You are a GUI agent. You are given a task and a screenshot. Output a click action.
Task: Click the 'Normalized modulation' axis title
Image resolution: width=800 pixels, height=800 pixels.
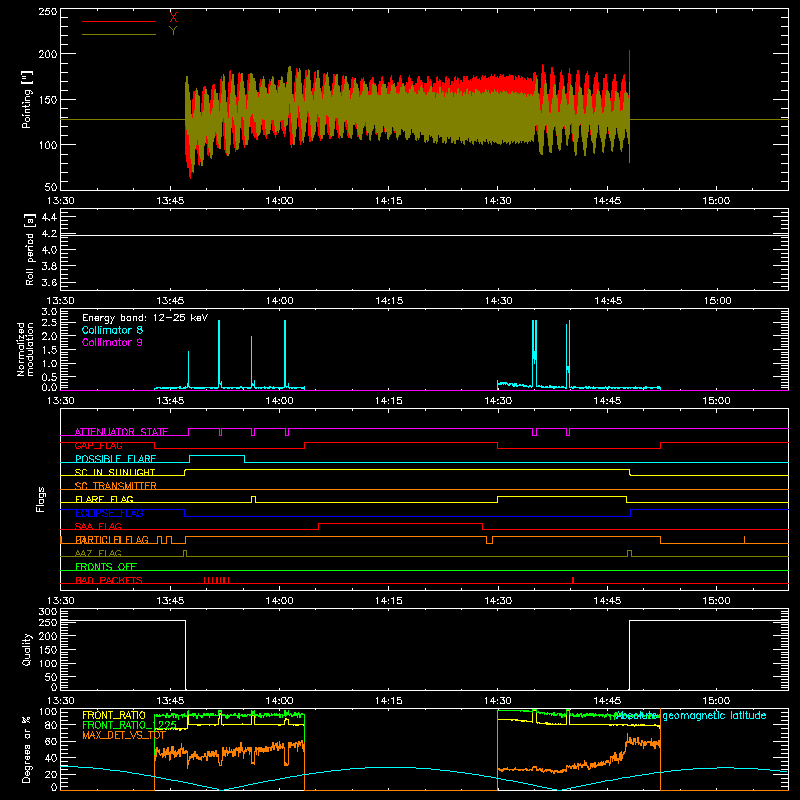click(24, 349)
